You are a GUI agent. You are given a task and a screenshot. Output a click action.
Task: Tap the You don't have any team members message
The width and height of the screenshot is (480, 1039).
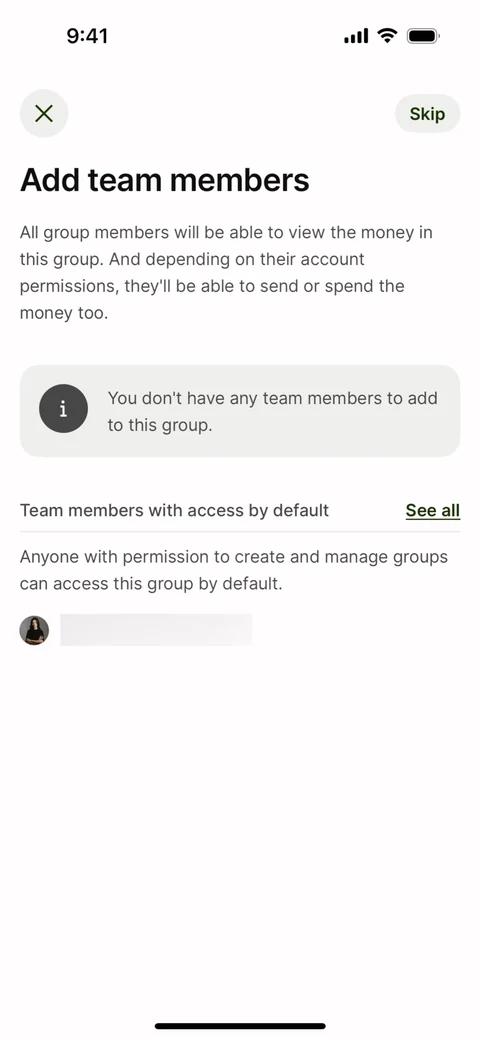click(x=272, y=398)
